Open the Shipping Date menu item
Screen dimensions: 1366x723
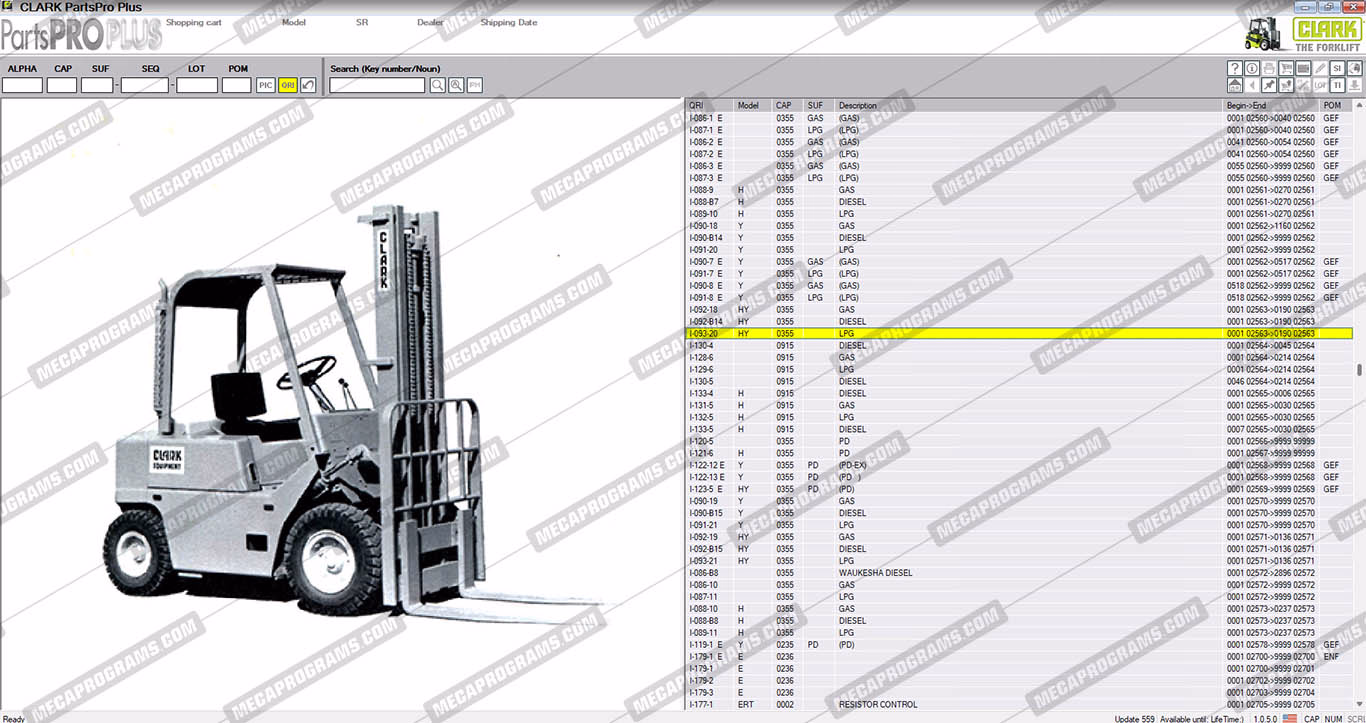(508, 22)
